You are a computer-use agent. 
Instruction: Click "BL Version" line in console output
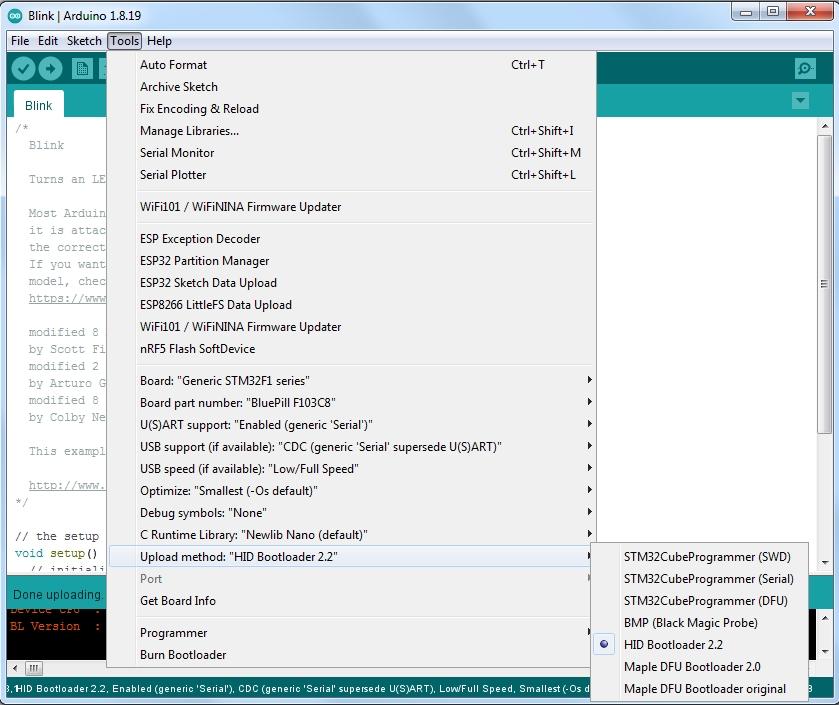pos(55,626)
